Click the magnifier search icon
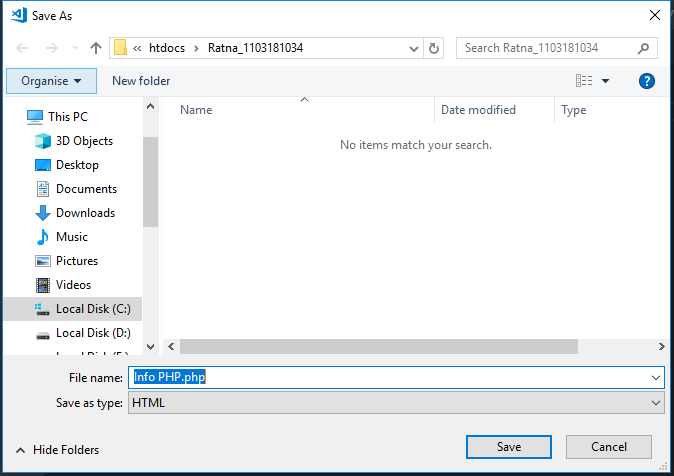Image resolution: width=674 pixels, height=476 pixels. point(643,48)
